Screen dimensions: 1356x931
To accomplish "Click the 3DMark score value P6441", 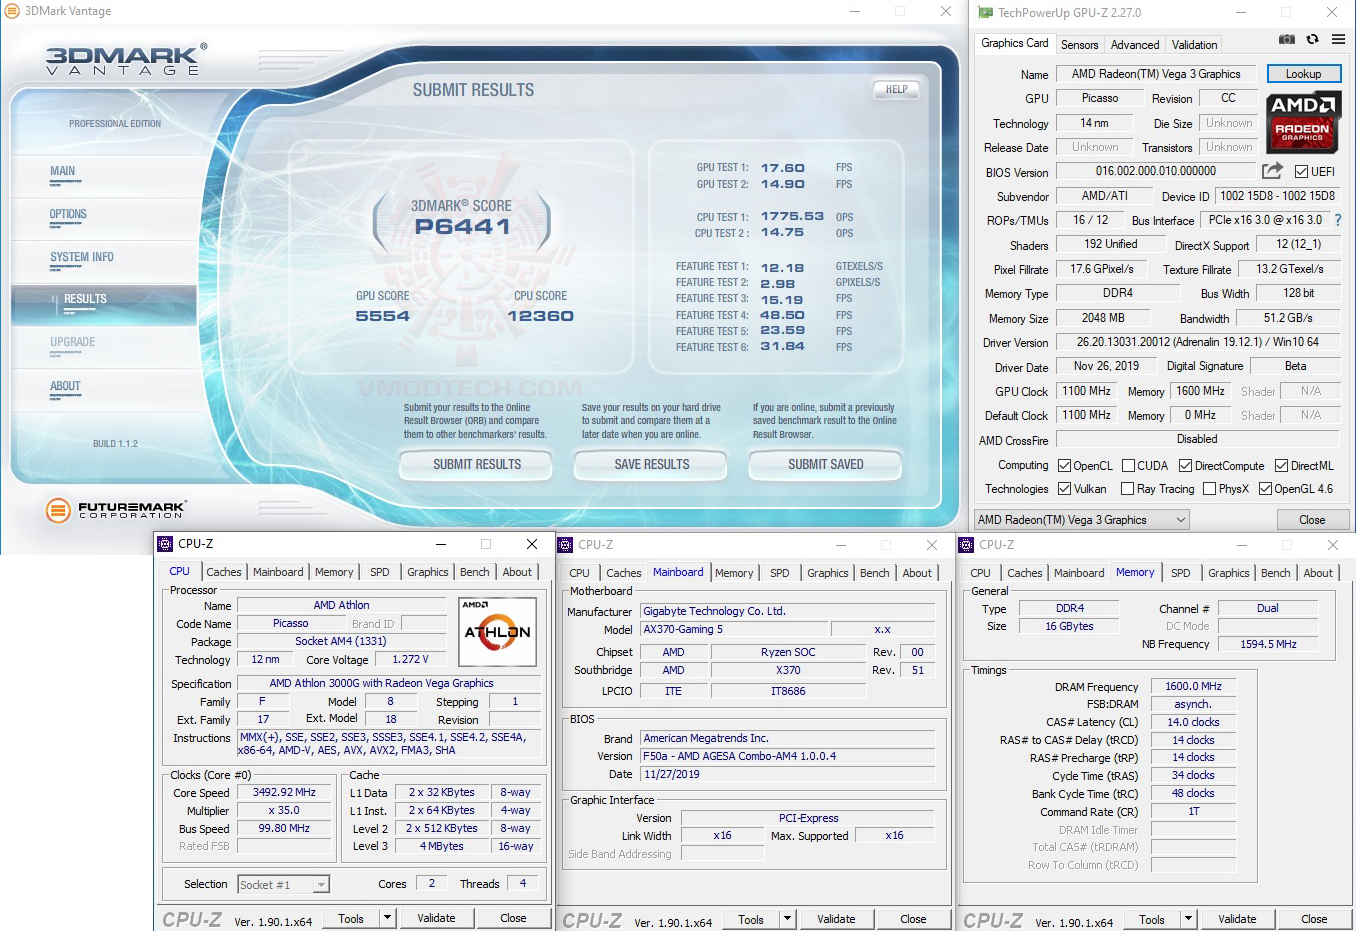I will point(462,227).
